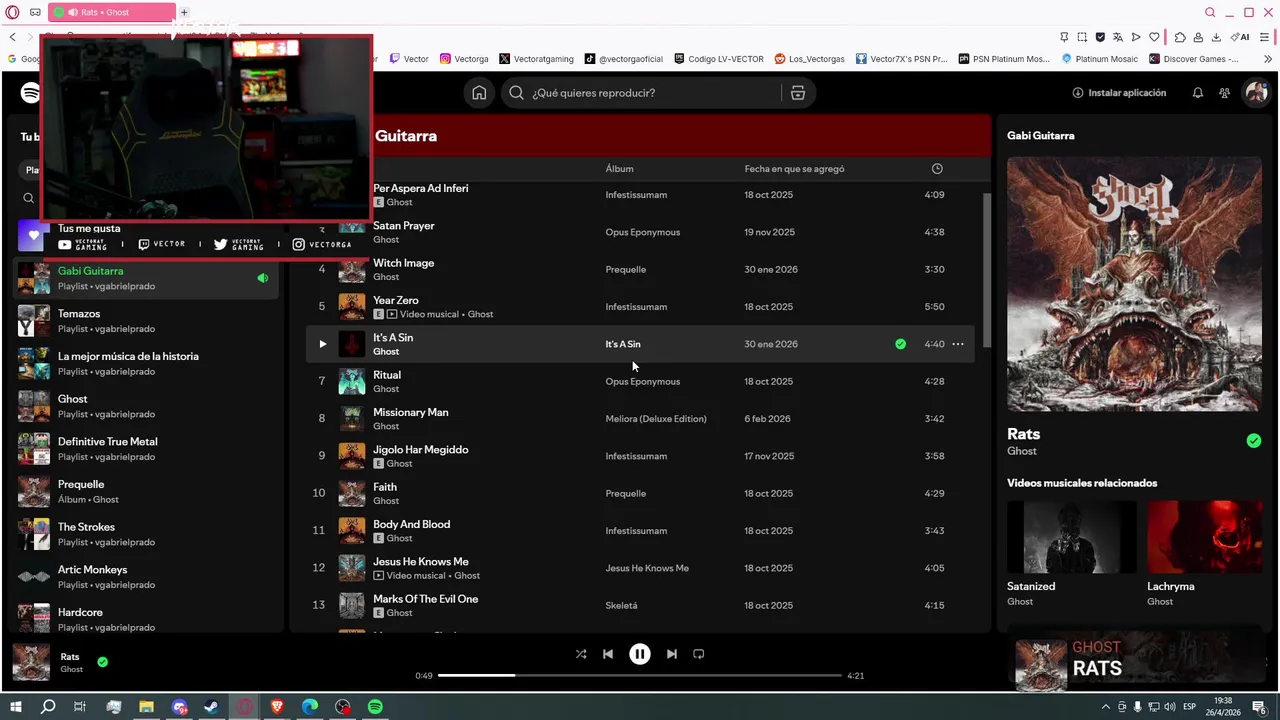The height and width of the screenshot is (720, 1280).
Task: Skip to previous track
Action: 608,654
